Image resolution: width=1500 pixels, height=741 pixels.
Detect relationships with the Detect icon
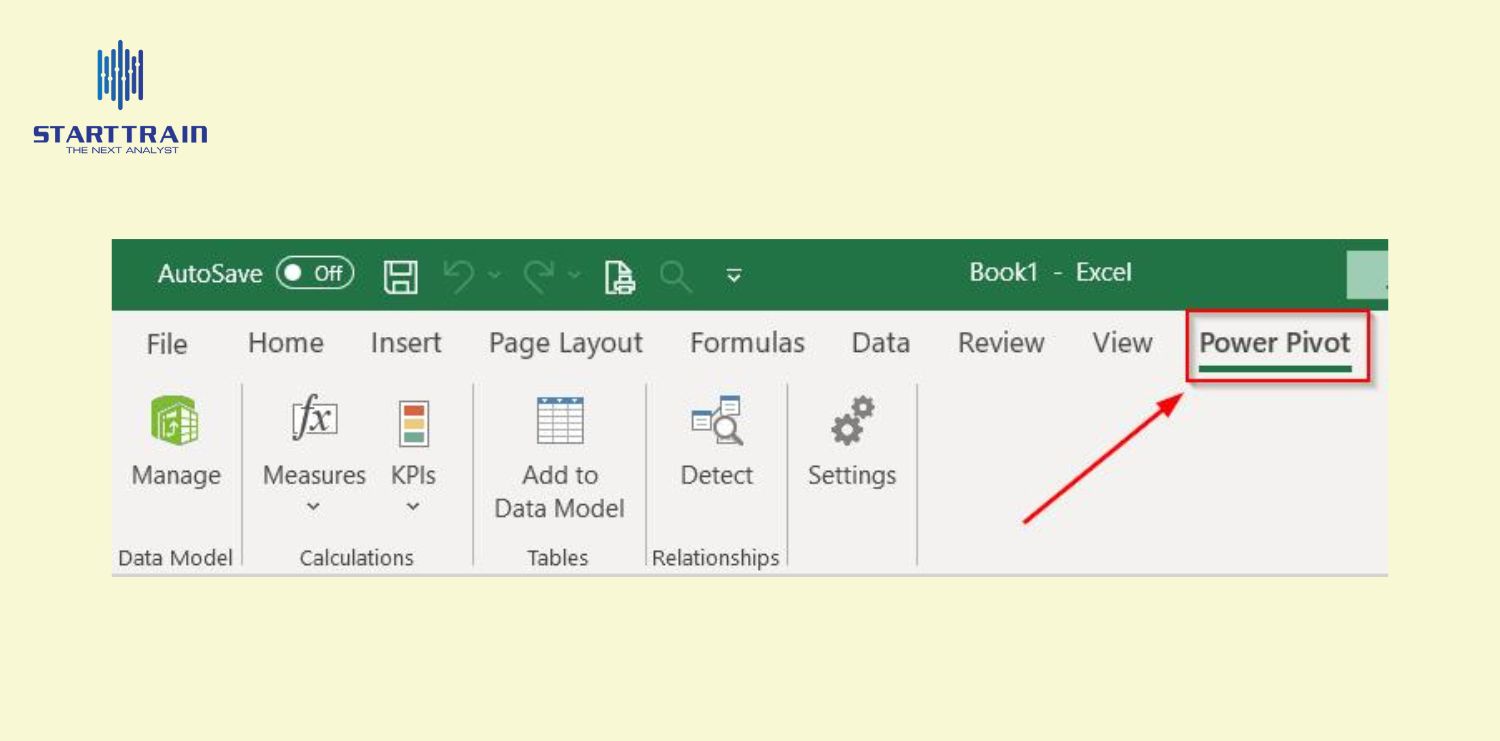[716, 421]
